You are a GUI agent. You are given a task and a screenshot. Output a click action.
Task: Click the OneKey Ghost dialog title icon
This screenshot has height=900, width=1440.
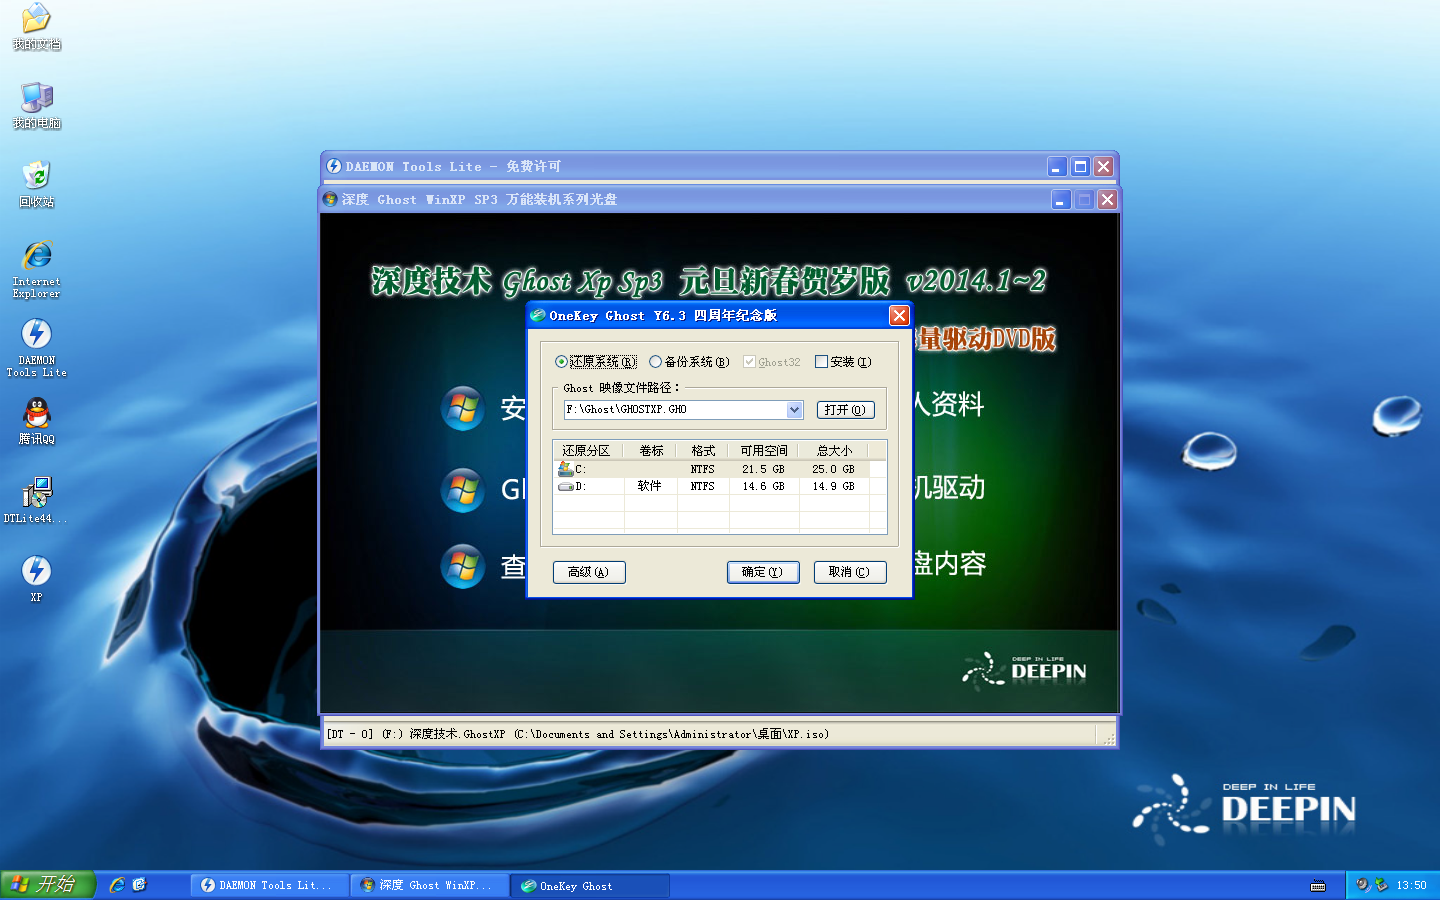pyautogui.click(x=538, y=315)
